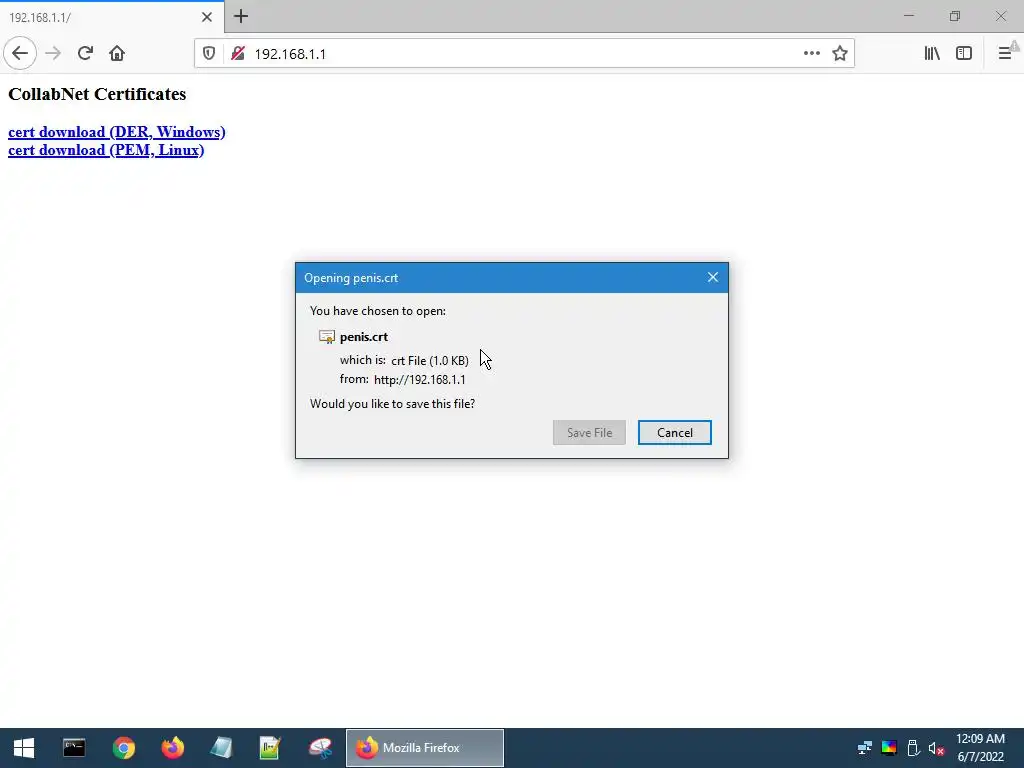This screenshot has height=768, width=1024.
Task: Click the address bar showing 192.168.1.1
Action: [522, 54]
